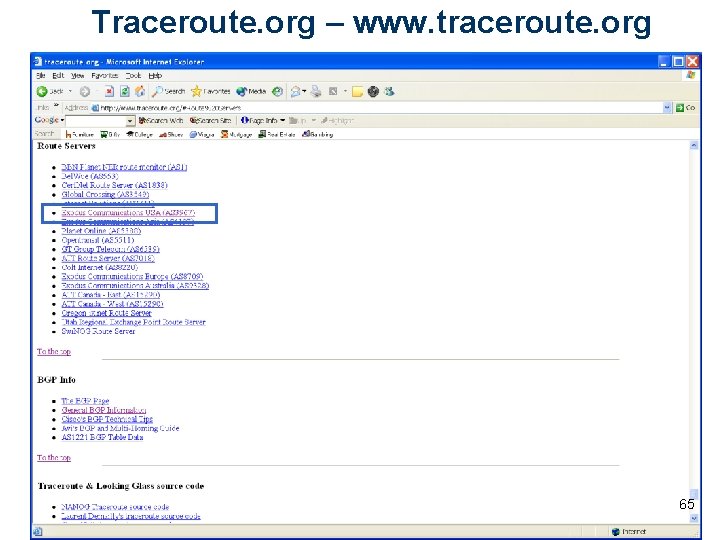Open the Help menu
The width and height of the screenshot is (720, 540).
[x=155, y=75]
